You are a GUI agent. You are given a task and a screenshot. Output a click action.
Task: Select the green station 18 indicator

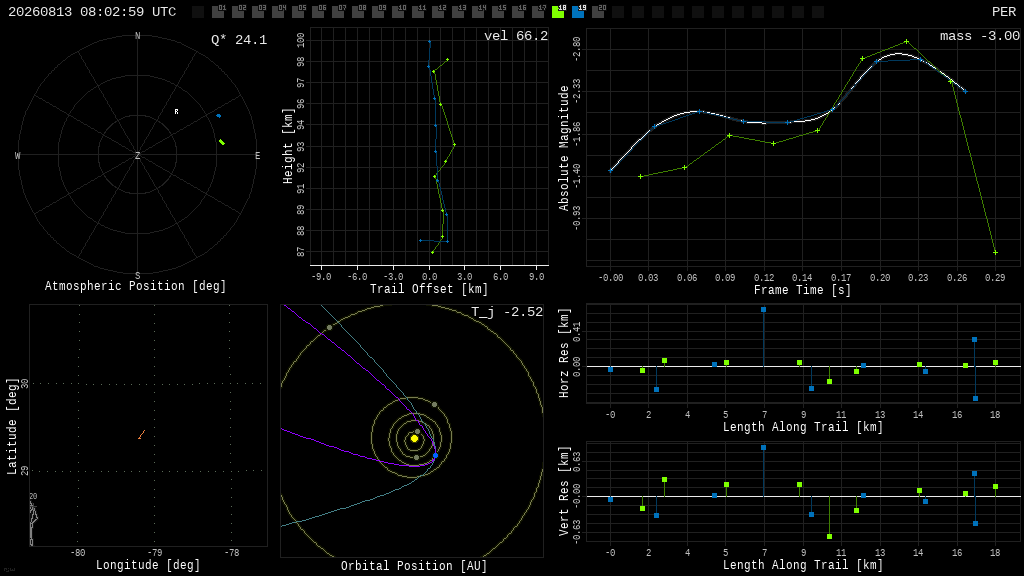pos(558,12)
